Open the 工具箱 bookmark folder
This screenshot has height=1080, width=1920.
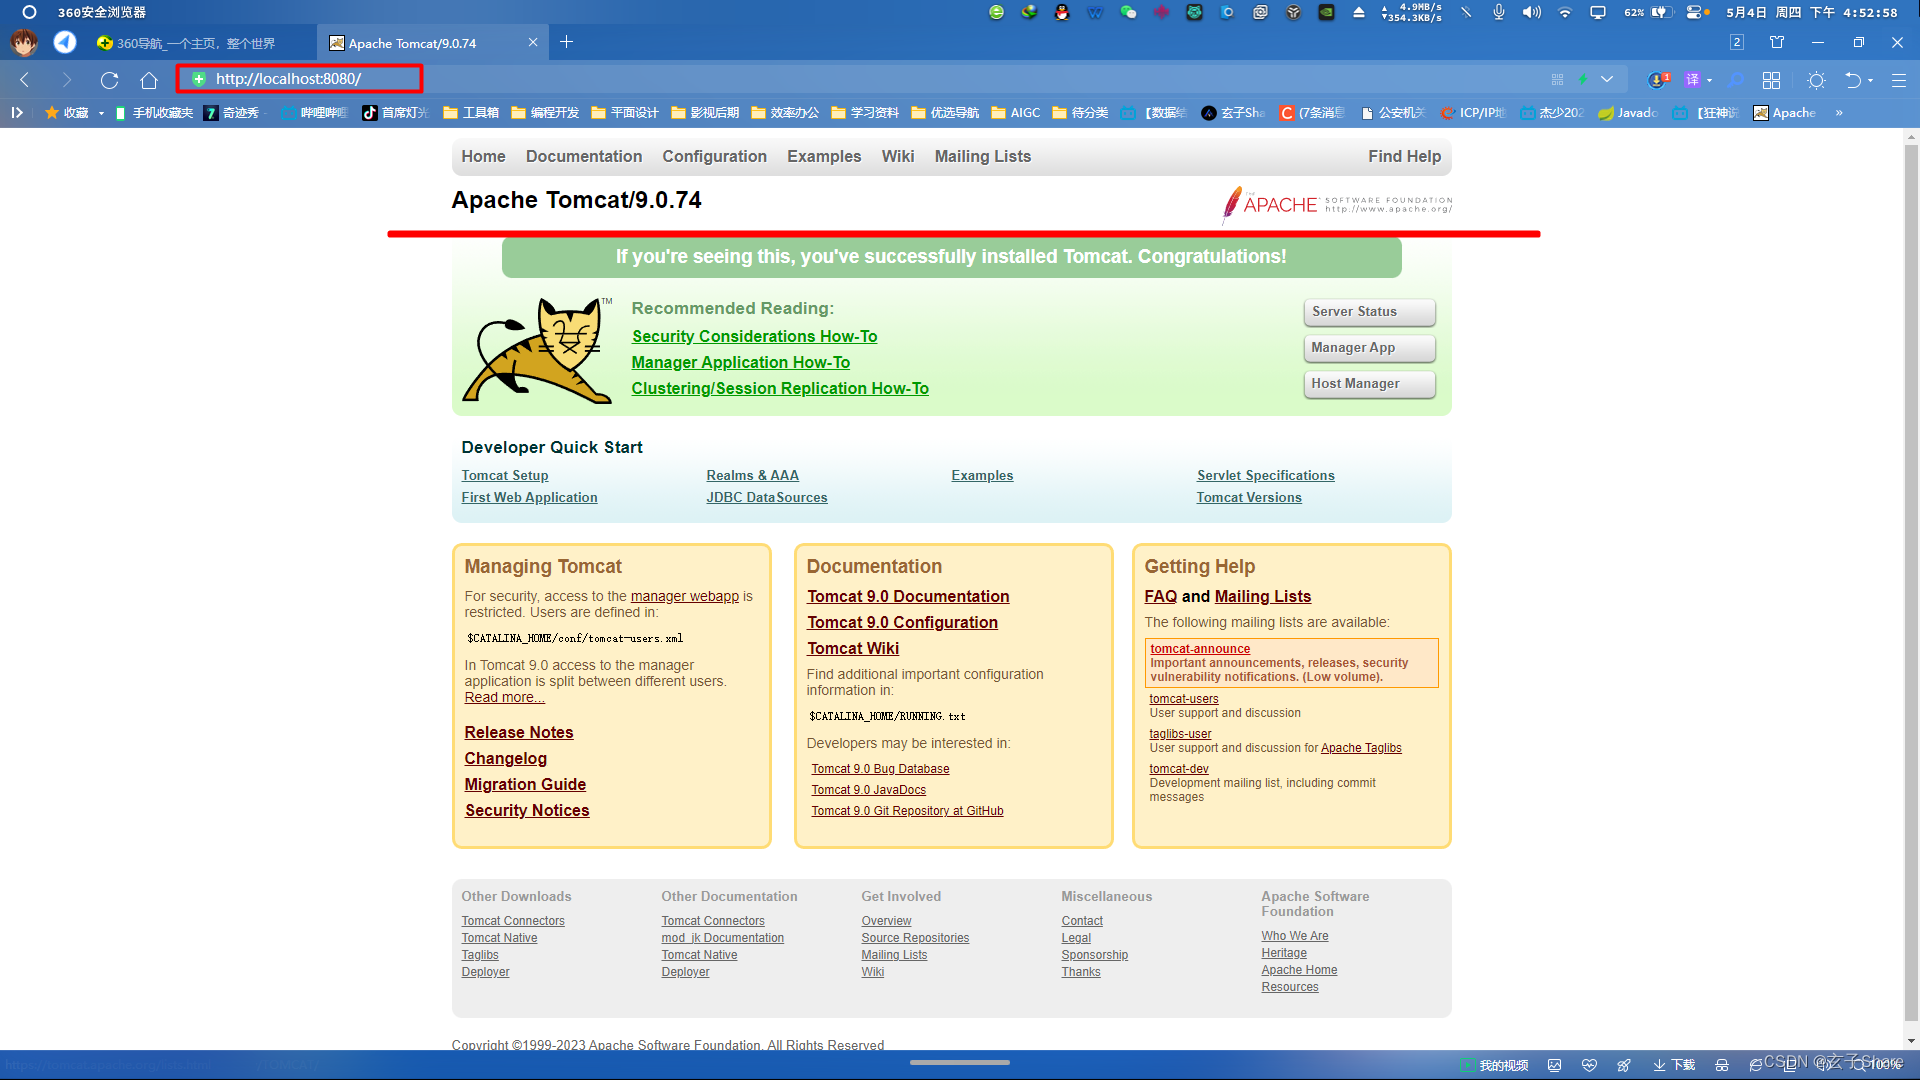click(471, 113)
